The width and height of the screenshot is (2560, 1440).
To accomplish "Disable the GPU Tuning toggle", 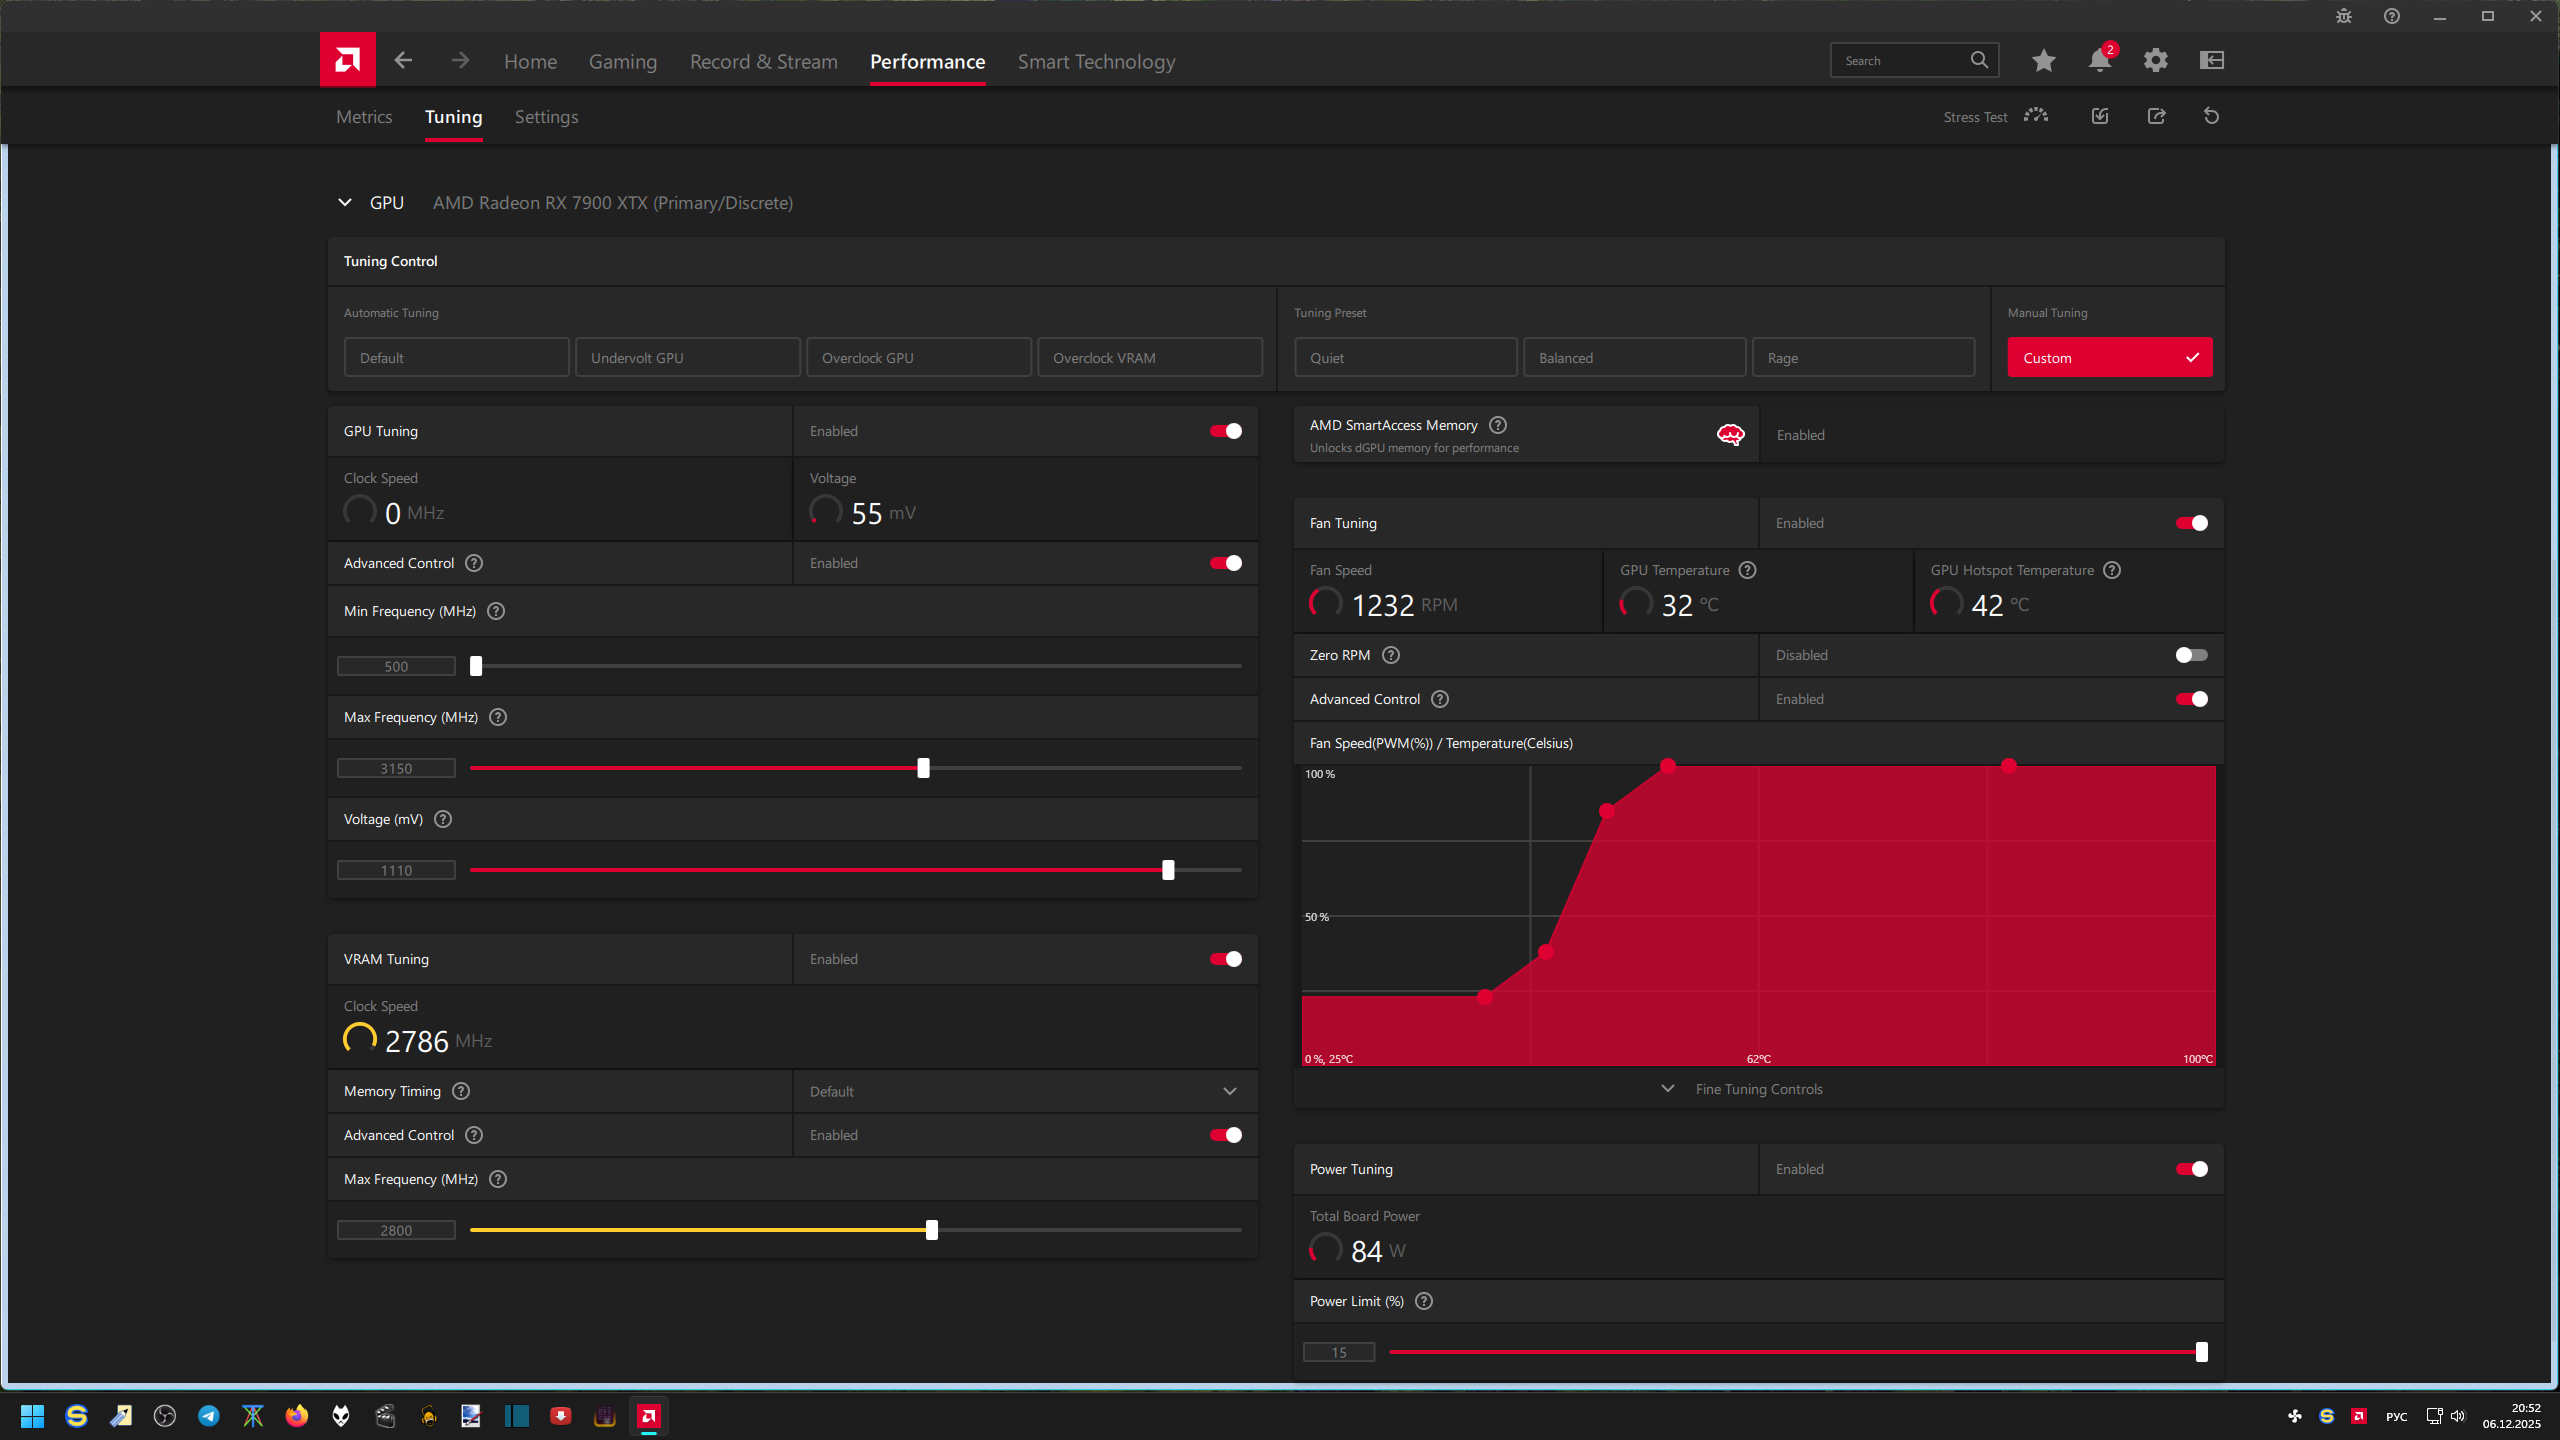I will [x=1226, y=431].
